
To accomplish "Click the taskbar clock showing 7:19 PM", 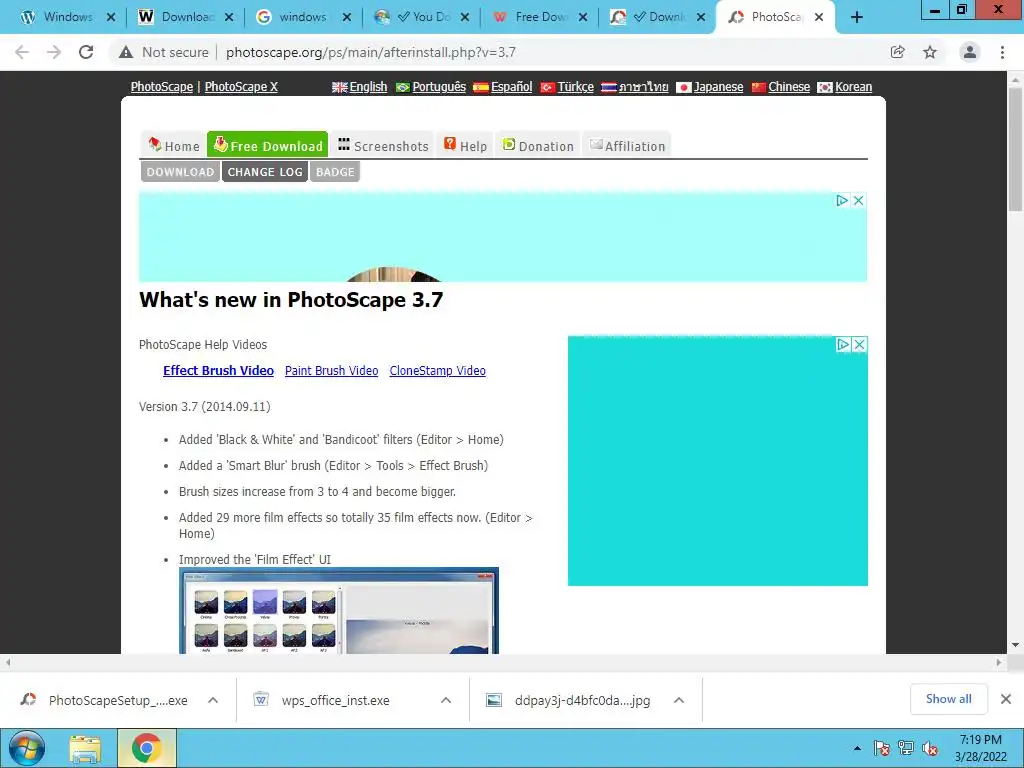I will point(980,748).
